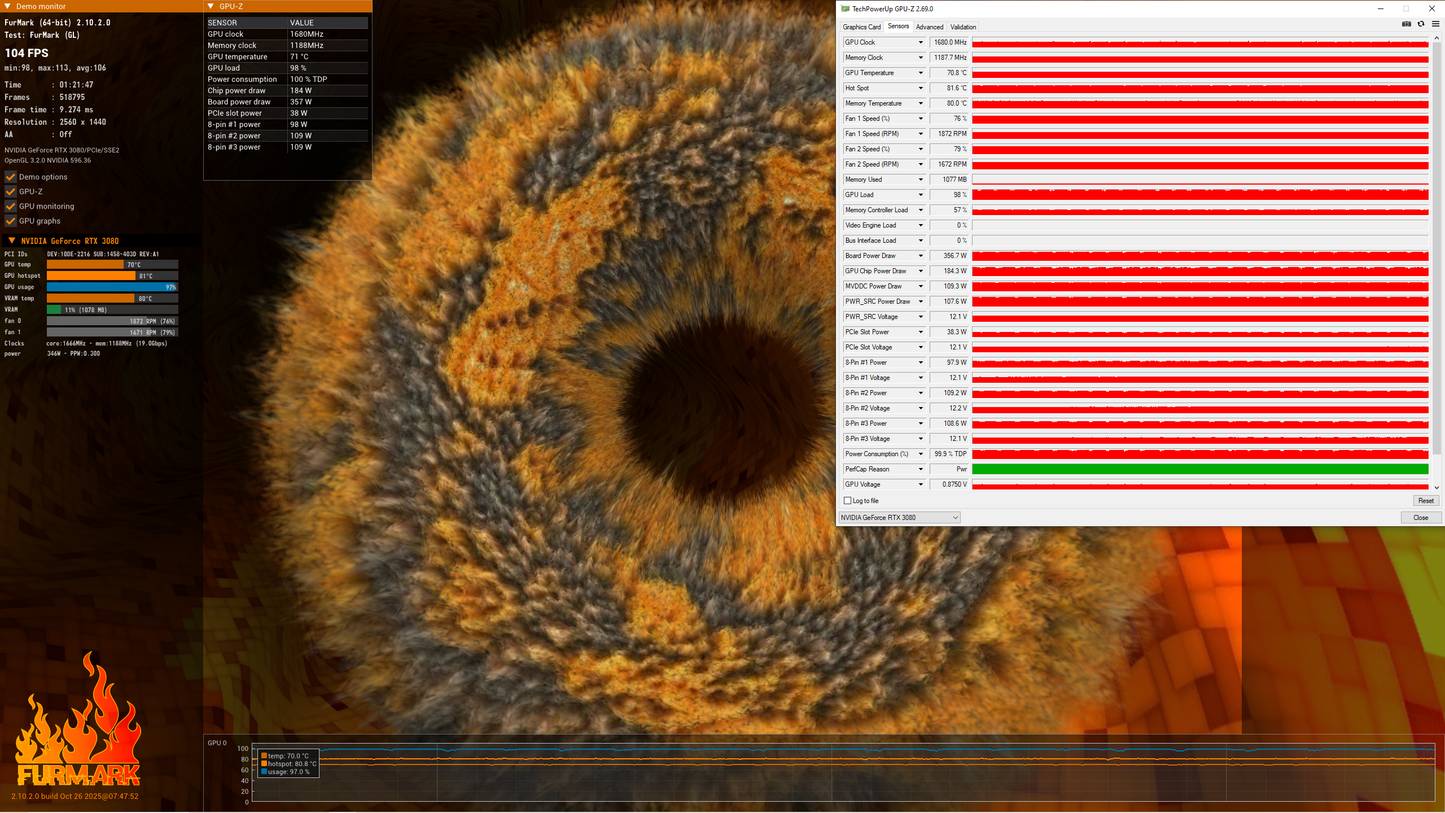Screen dimensions: 1445x813
Task: Click the 1077 MB Memory Used value
Action: 949,180
